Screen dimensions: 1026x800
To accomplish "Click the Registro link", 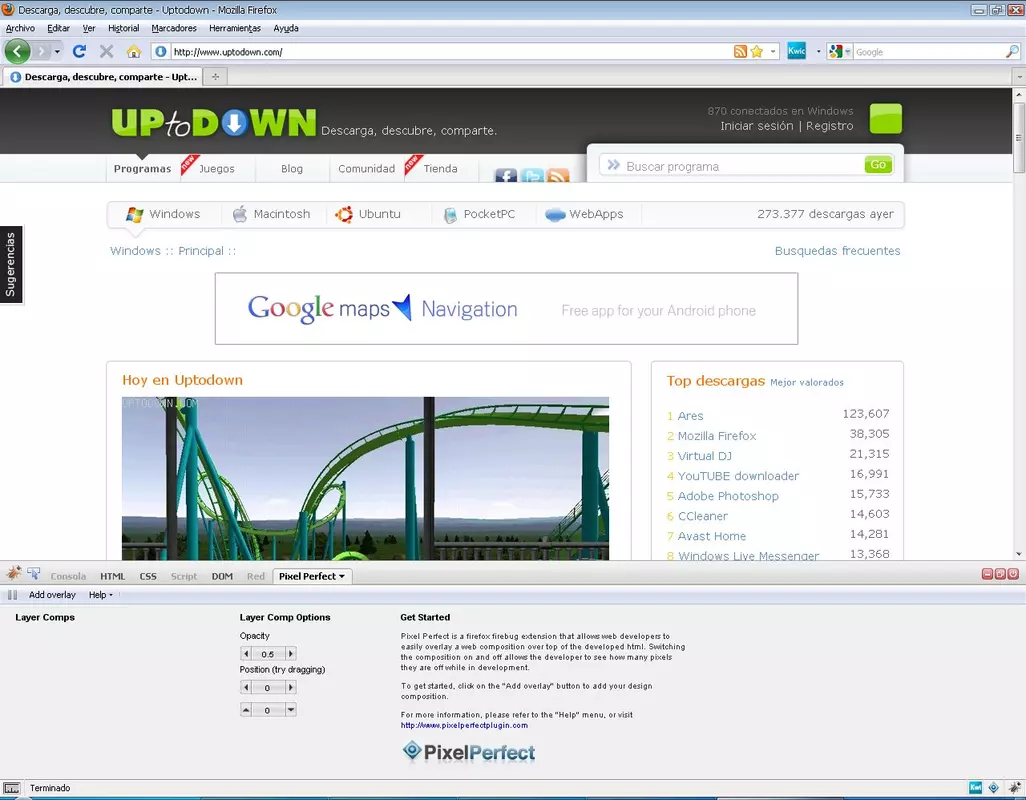I will 830,126.
